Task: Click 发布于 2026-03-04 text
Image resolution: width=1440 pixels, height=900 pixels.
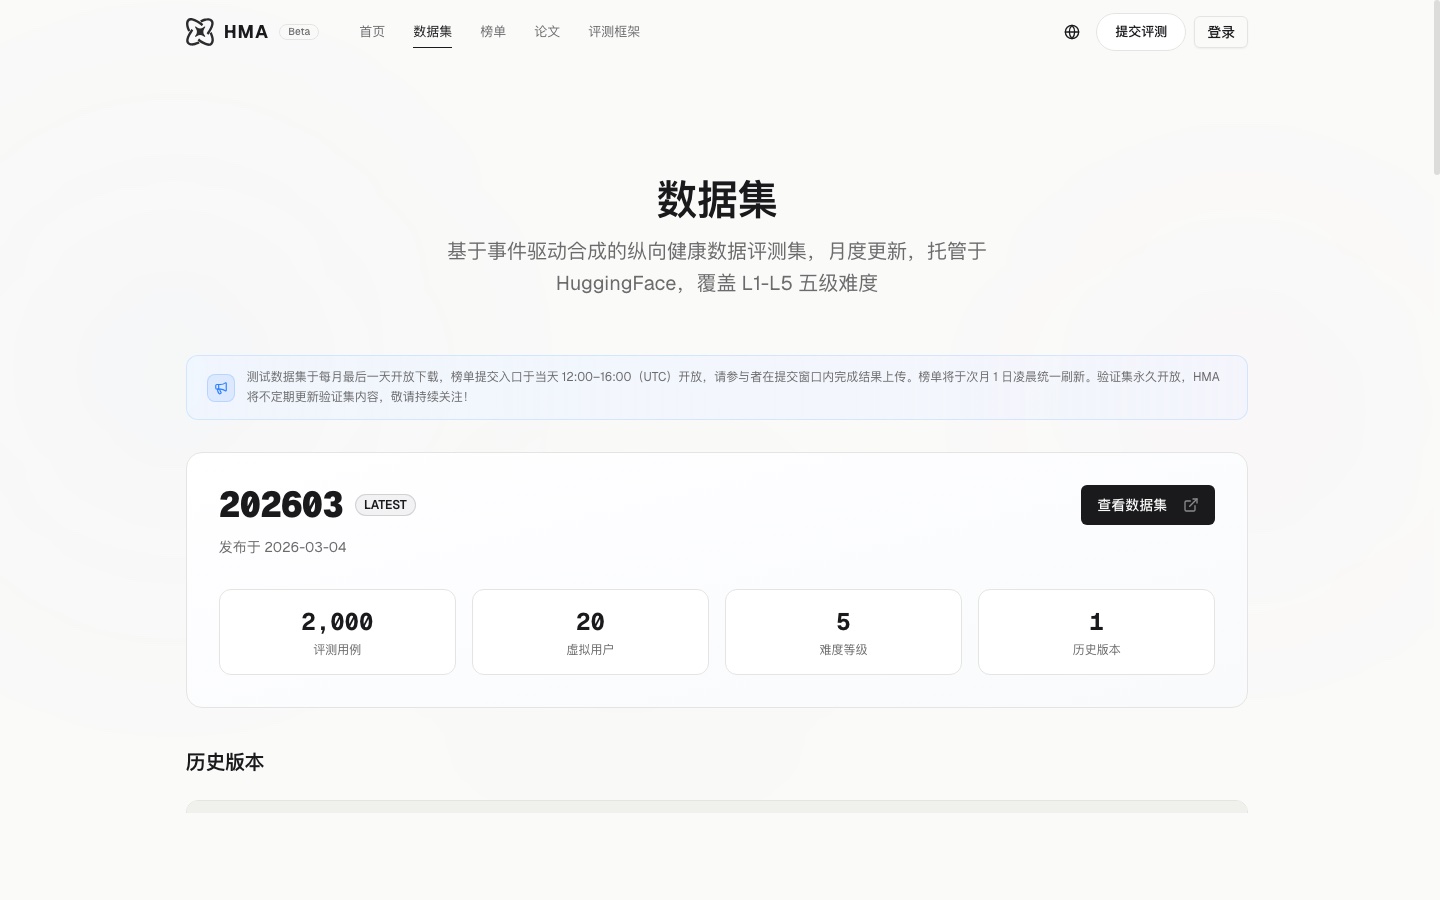Action: (283, 547)
